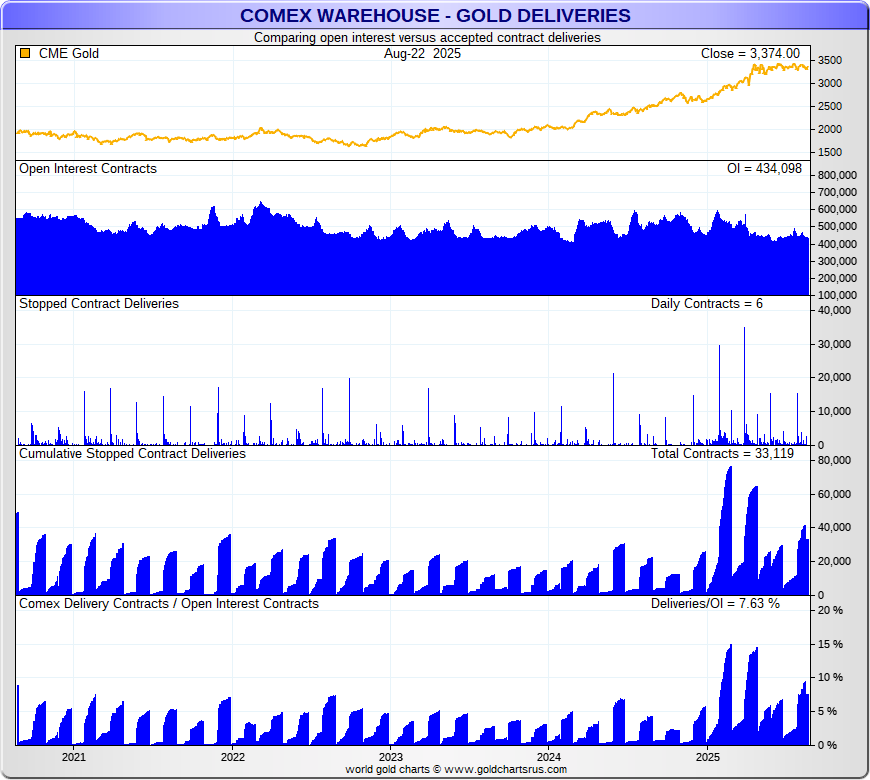Click the 'Open Interest Contracts' panel label
Screen dimensions: 870x780
(x=88, y=169)
